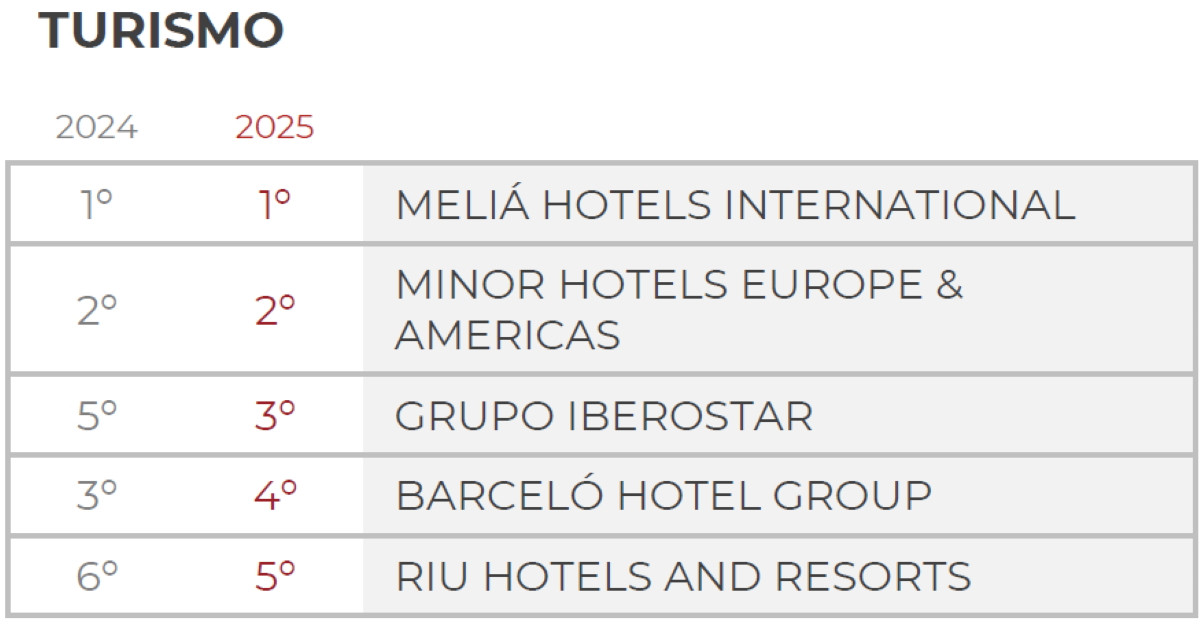Click Meliá's gray 2024 rank 1º
Viewport: 1200px width, 628px height.
(x=96, y=205)
